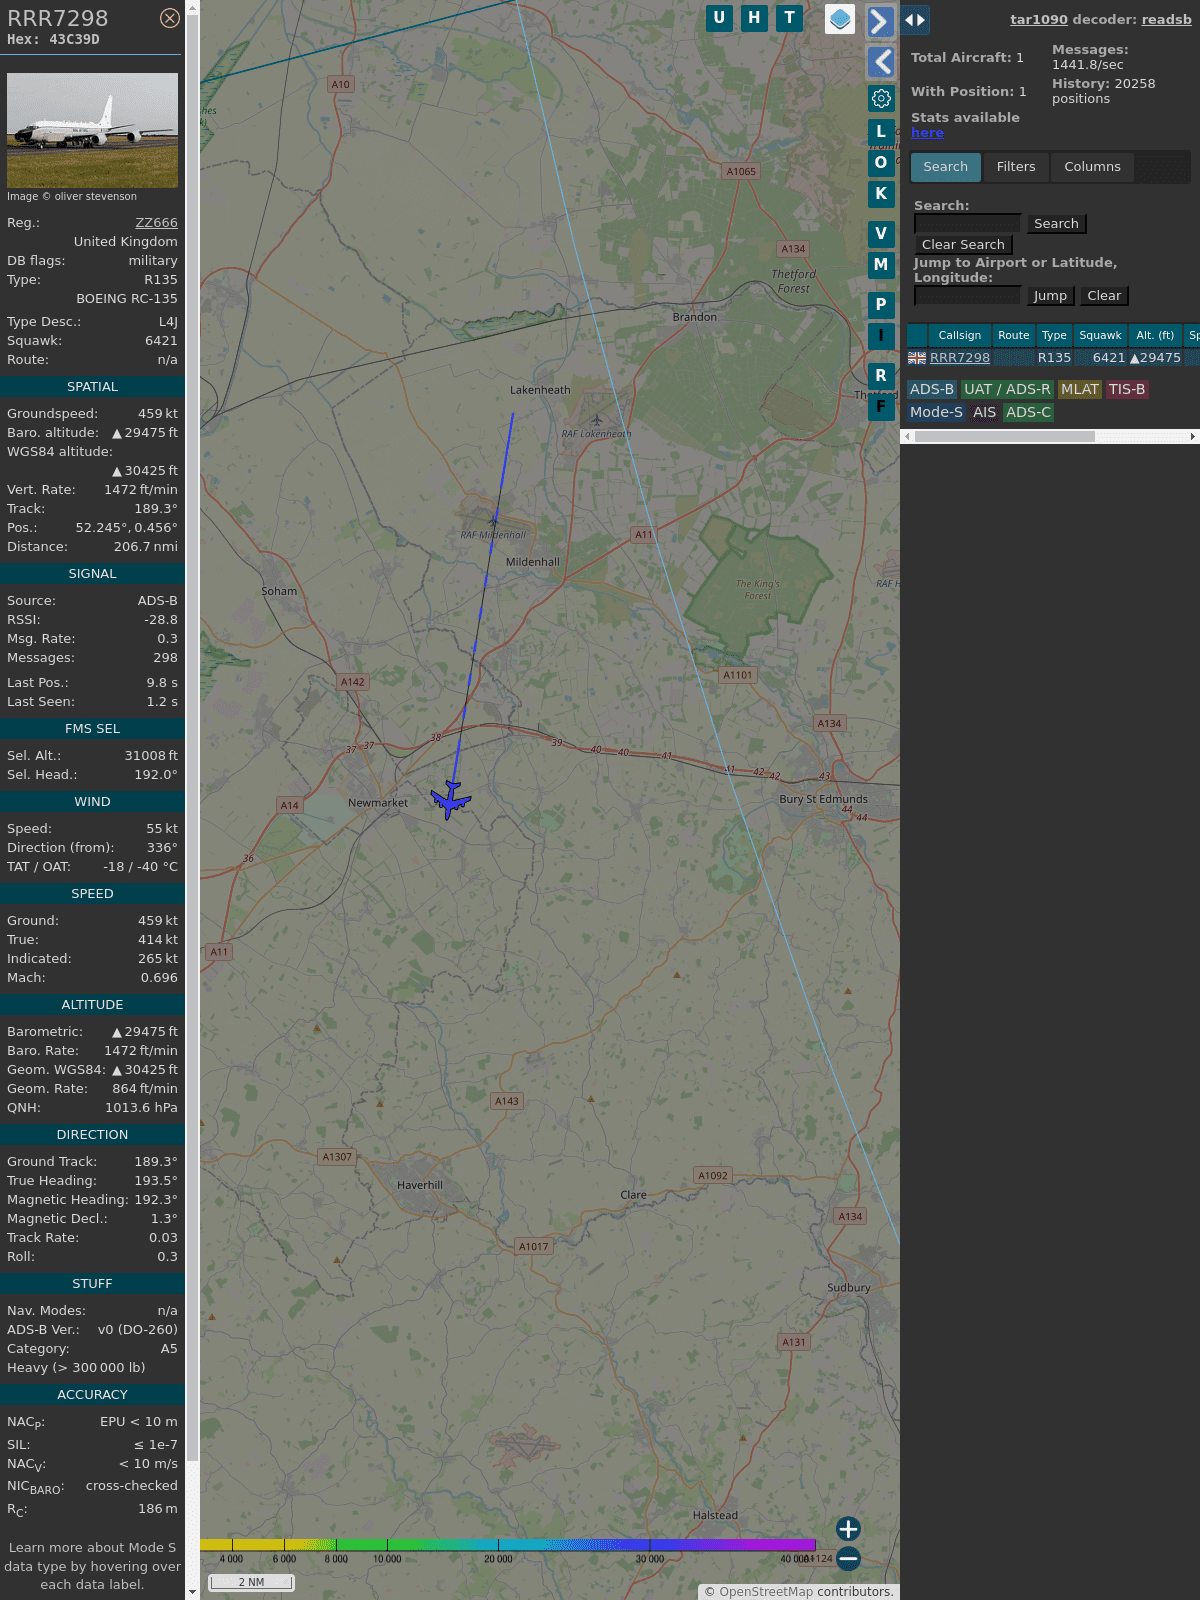Open the RC-135 aircraft photo
Viewport: 1200px width, 1600px height.
pos(92,130)
